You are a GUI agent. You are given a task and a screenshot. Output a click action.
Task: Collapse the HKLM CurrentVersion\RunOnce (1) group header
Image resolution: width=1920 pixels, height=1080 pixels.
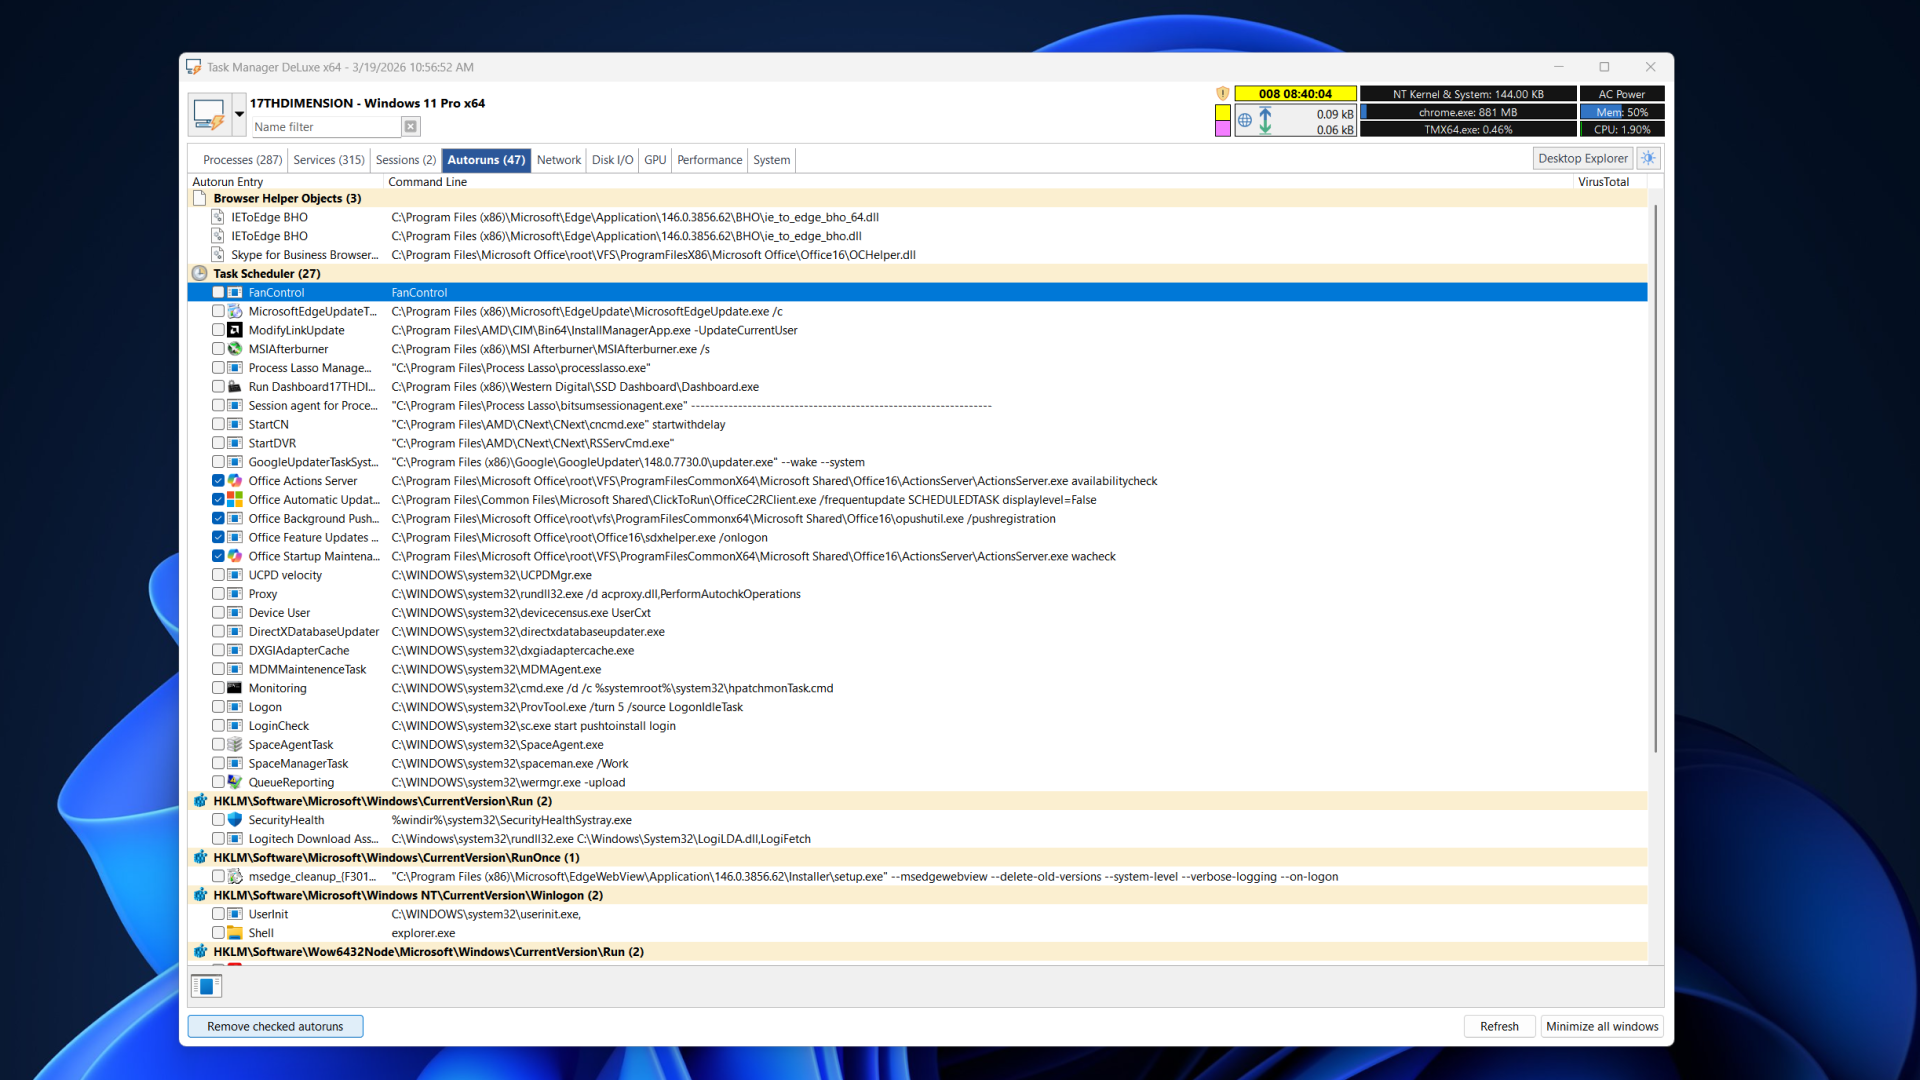coord(917,858)
